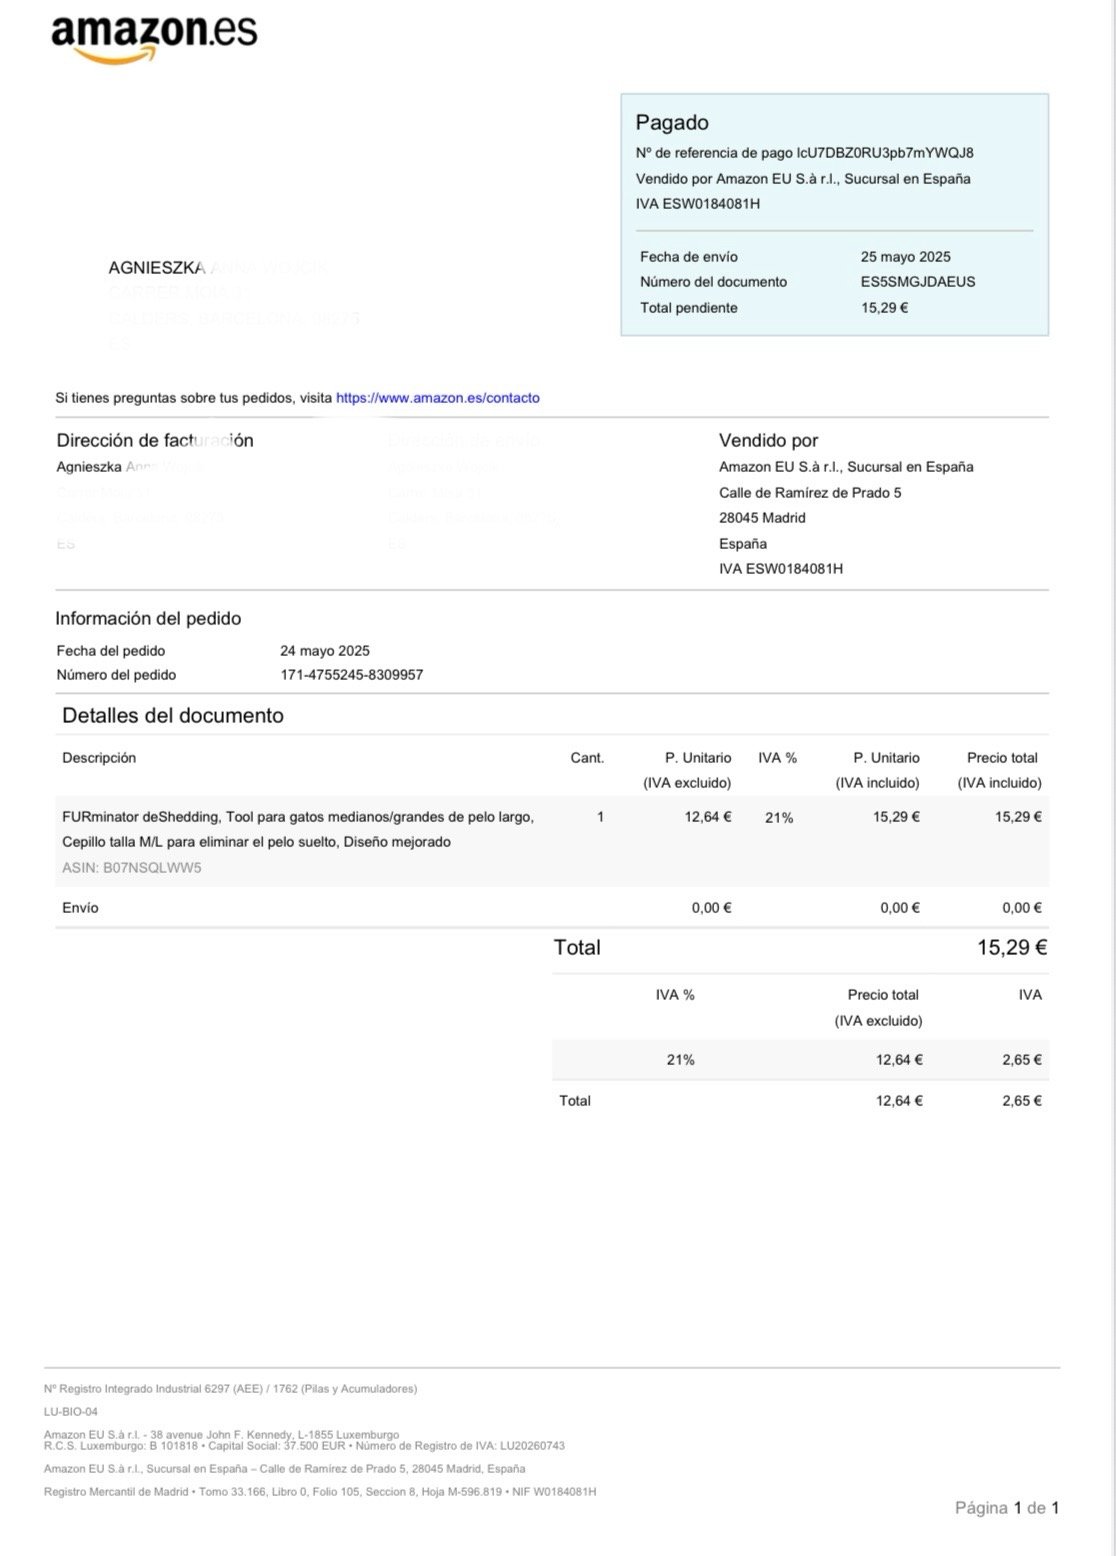Select the '28045 Madrid' line

pyautogui.click(x=762, y=518)
